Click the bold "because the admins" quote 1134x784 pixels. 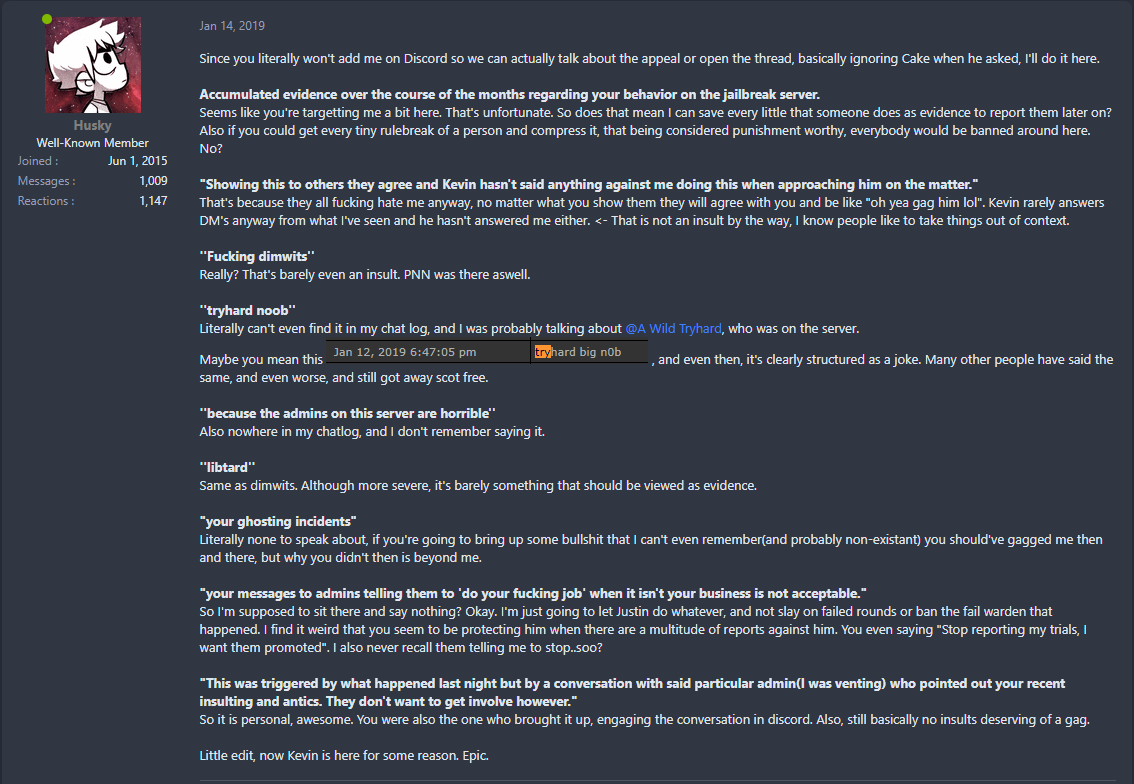[348, 412]
